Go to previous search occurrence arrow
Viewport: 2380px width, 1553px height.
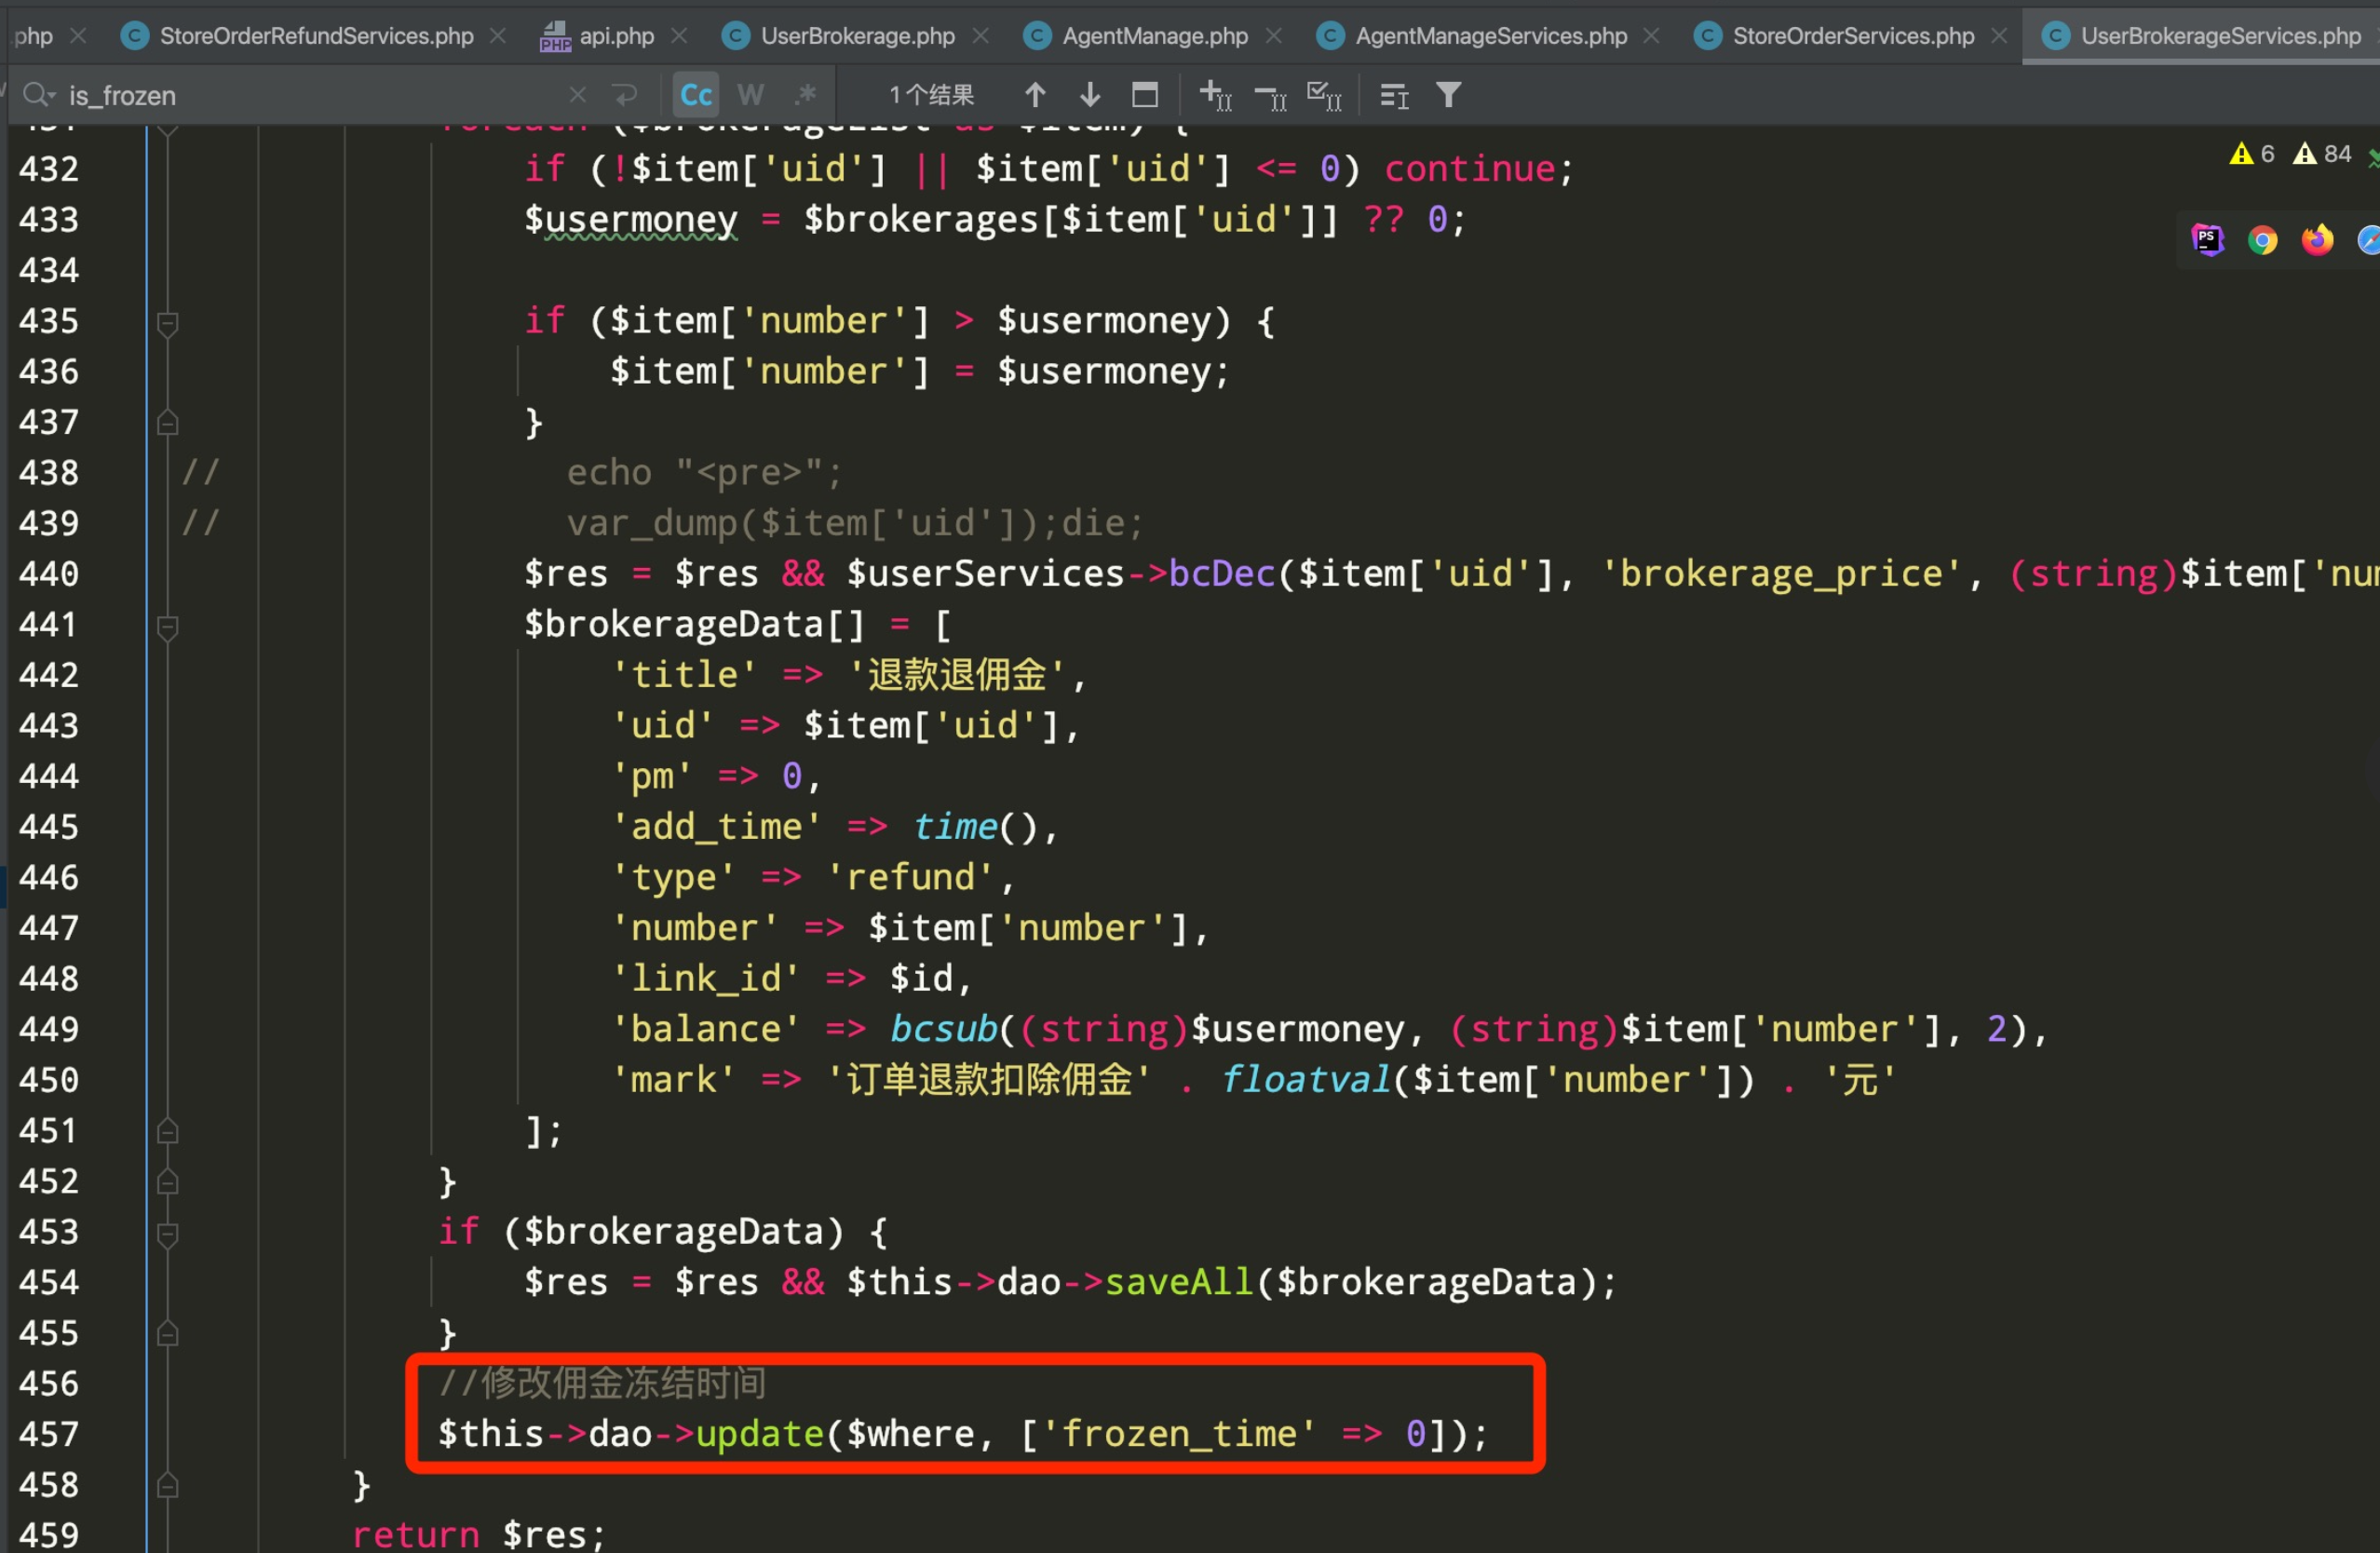pos(1035,95)
